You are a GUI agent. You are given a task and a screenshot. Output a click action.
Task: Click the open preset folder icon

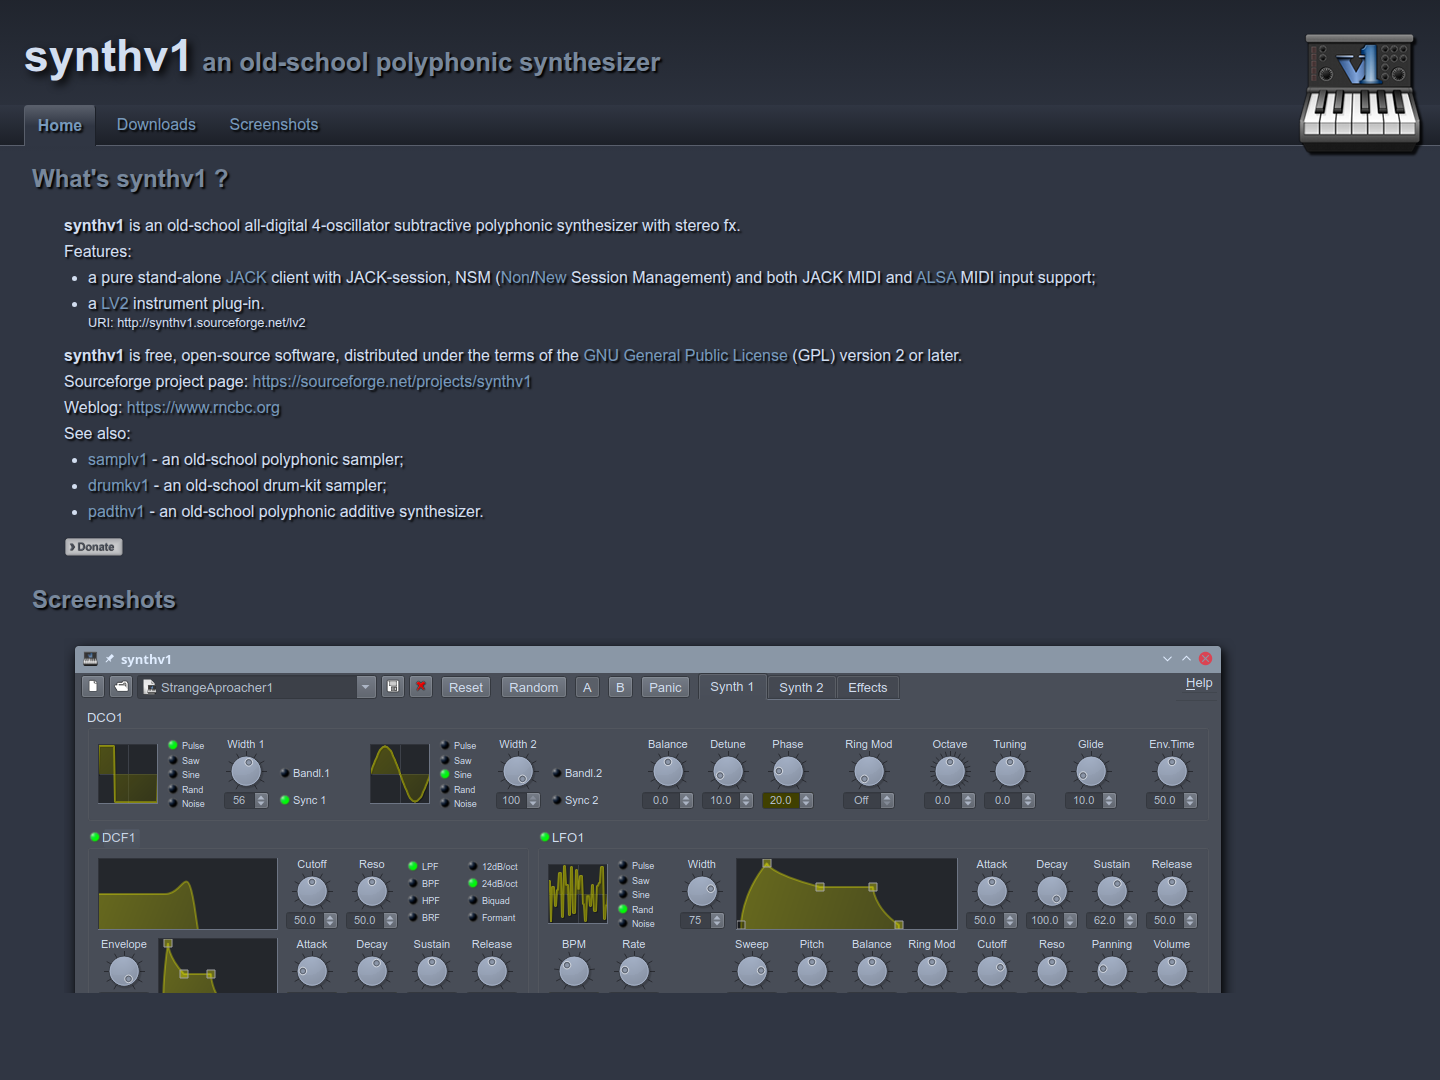(121, 687)
